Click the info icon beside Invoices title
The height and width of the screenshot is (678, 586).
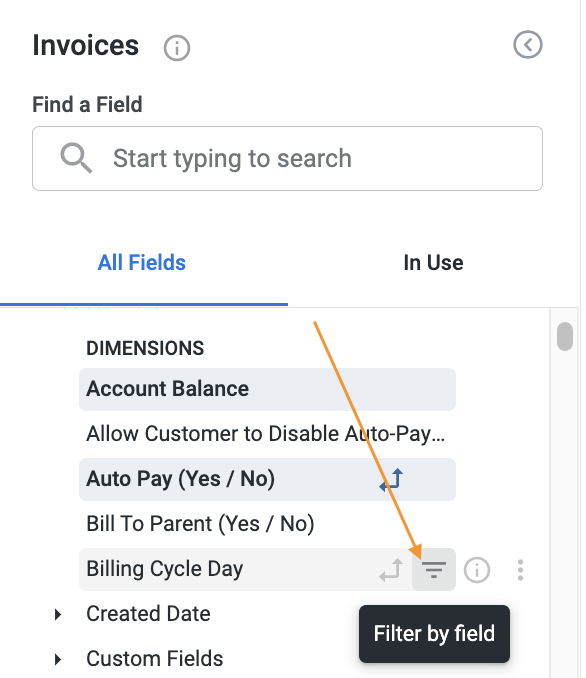click(176, 48)
